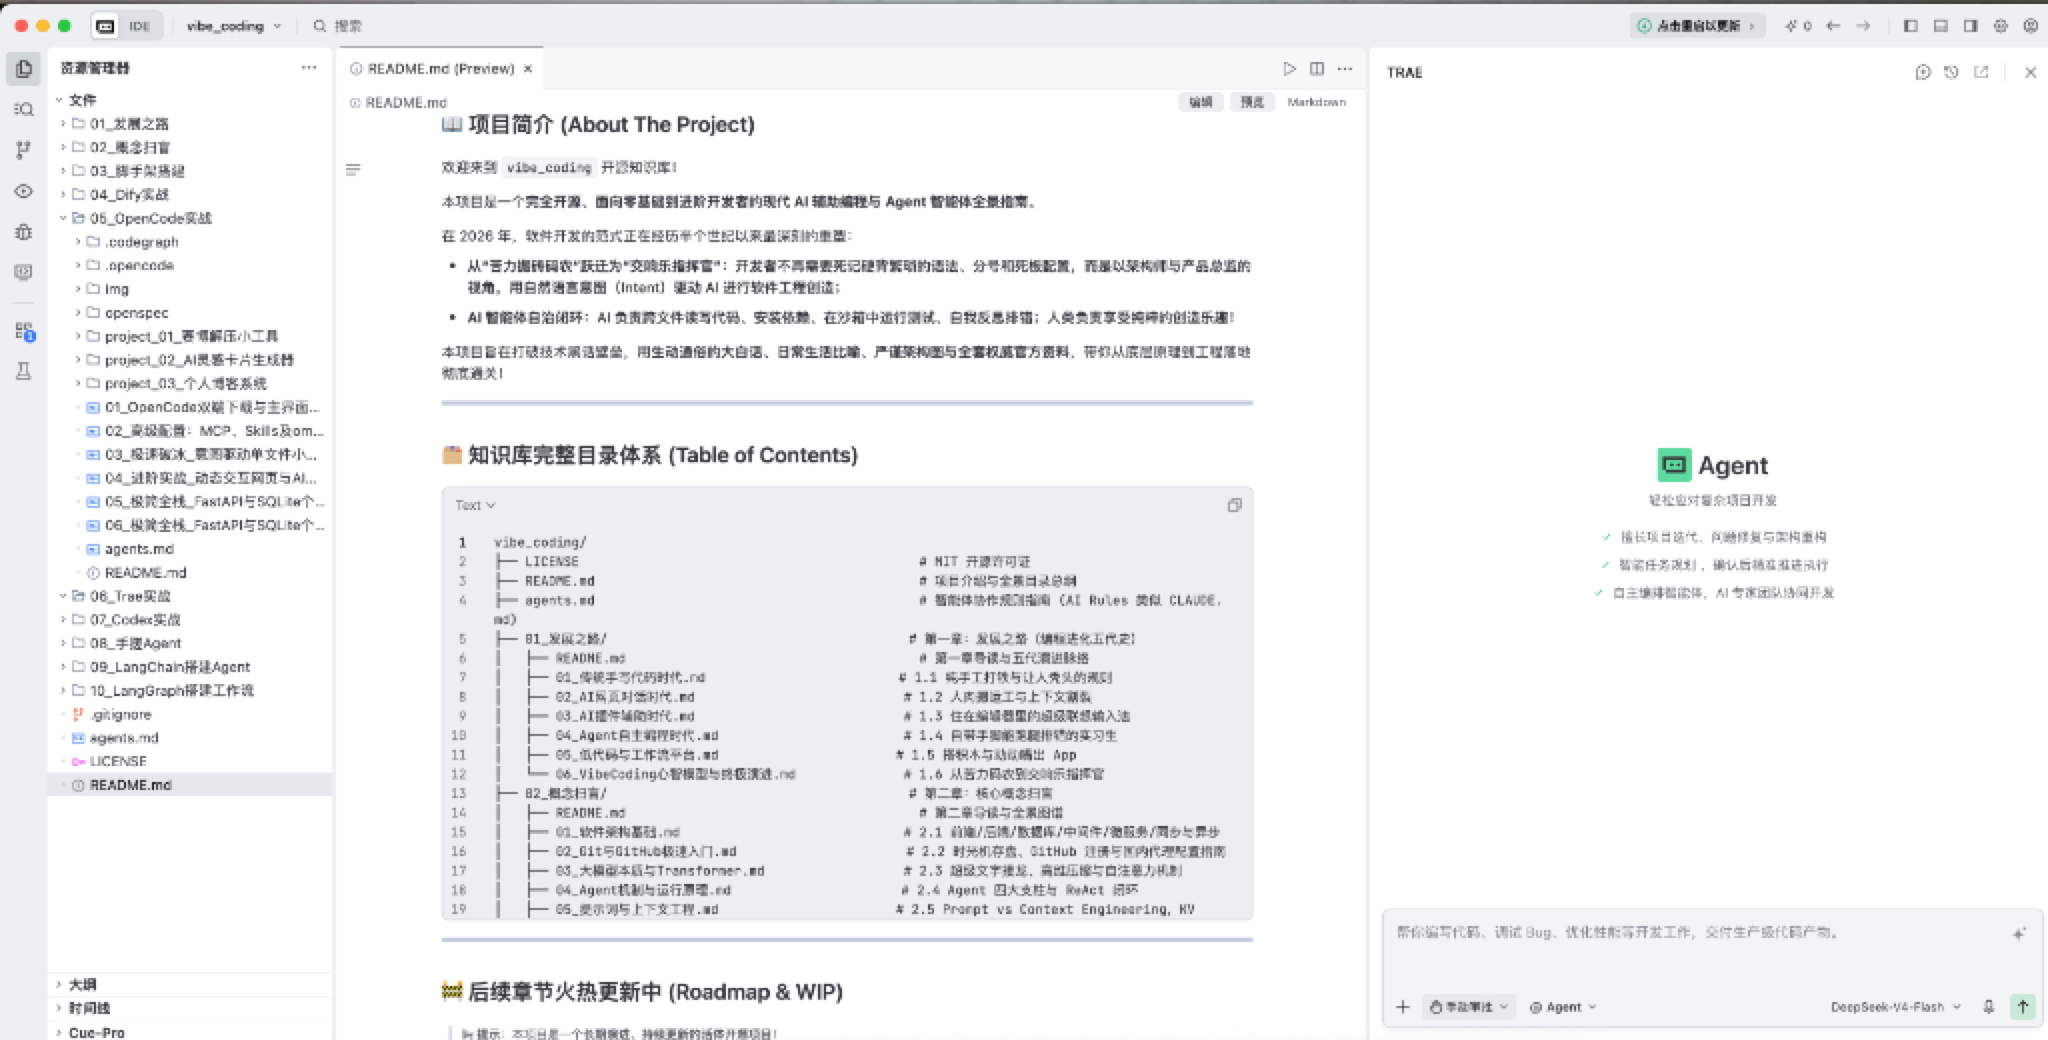
Task: Start a new chat in TRAE panel
Action: pos(1922,72)
